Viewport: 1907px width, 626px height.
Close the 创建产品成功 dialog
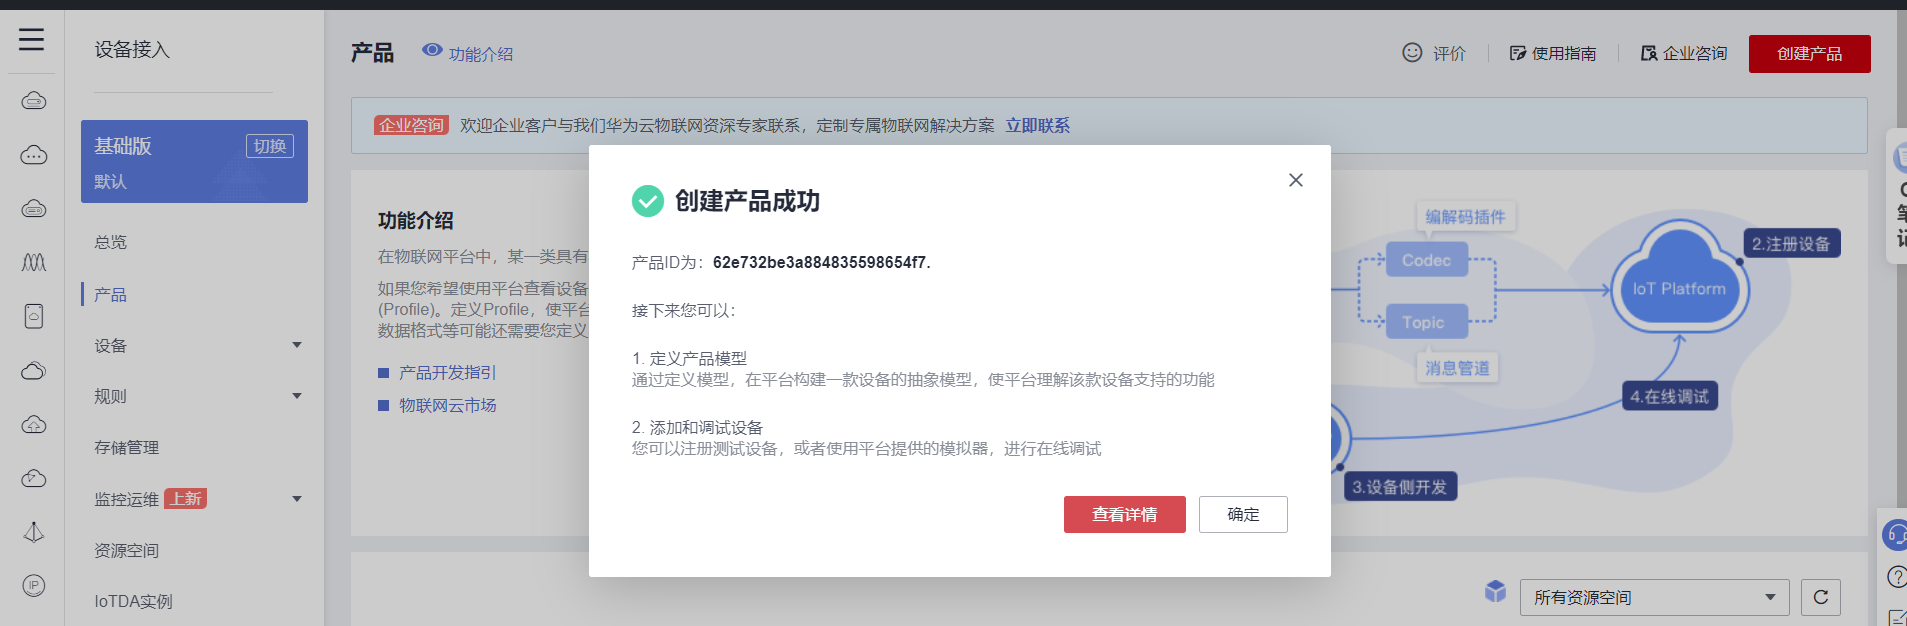point(1296,180)
